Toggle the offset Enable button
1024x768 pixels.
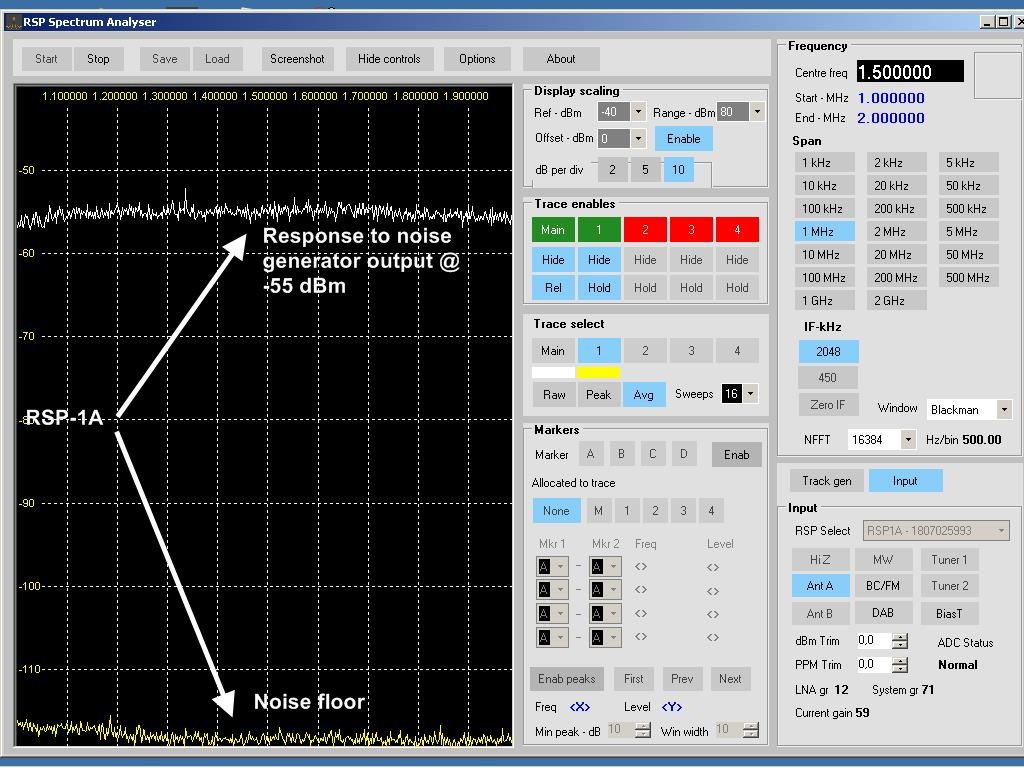tap(683, 138)
